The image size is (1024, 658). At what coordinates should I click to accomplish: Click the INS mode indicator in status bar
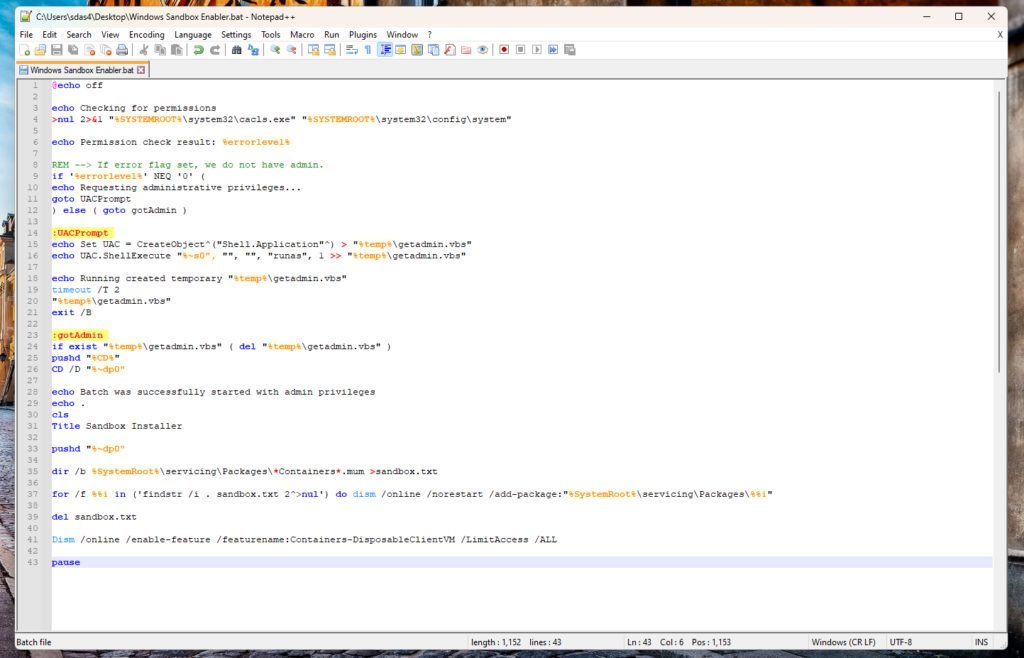click(982, 642)
